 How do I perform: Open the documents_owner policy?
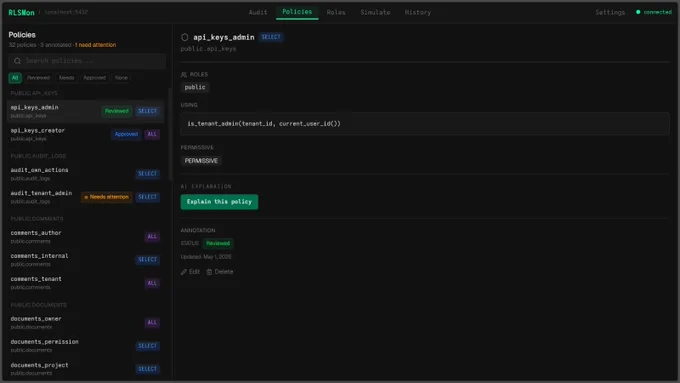(x=86, y=322)
